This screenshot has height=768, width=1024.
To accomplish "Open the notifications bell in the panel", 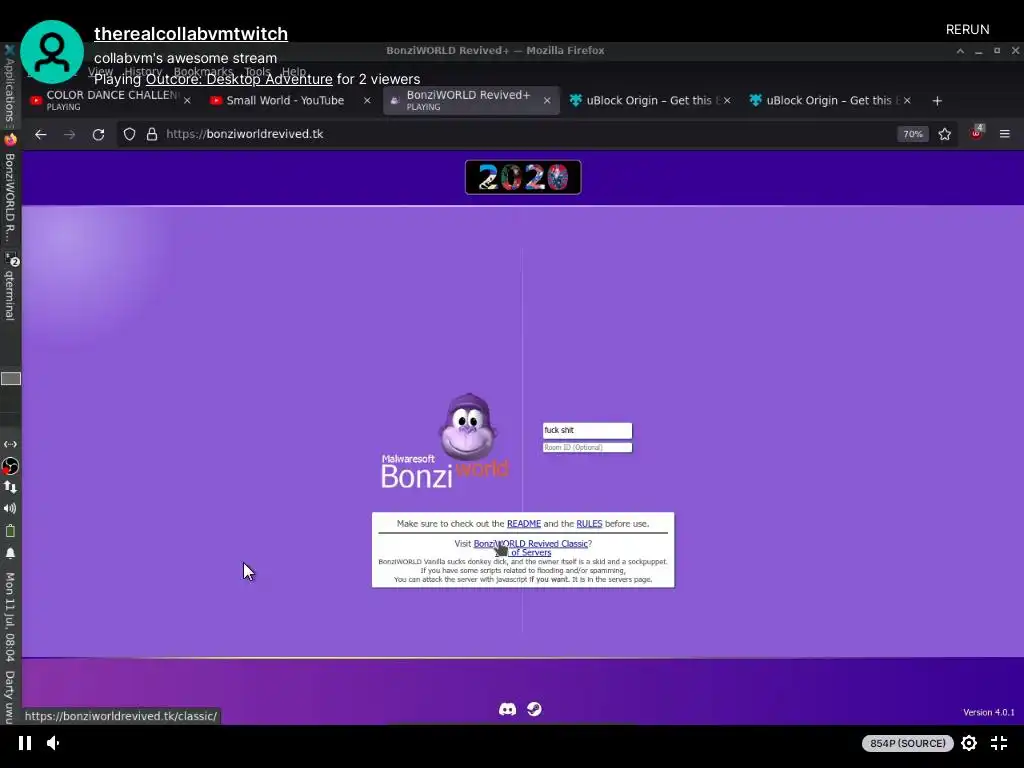I will tap(10, 554).
